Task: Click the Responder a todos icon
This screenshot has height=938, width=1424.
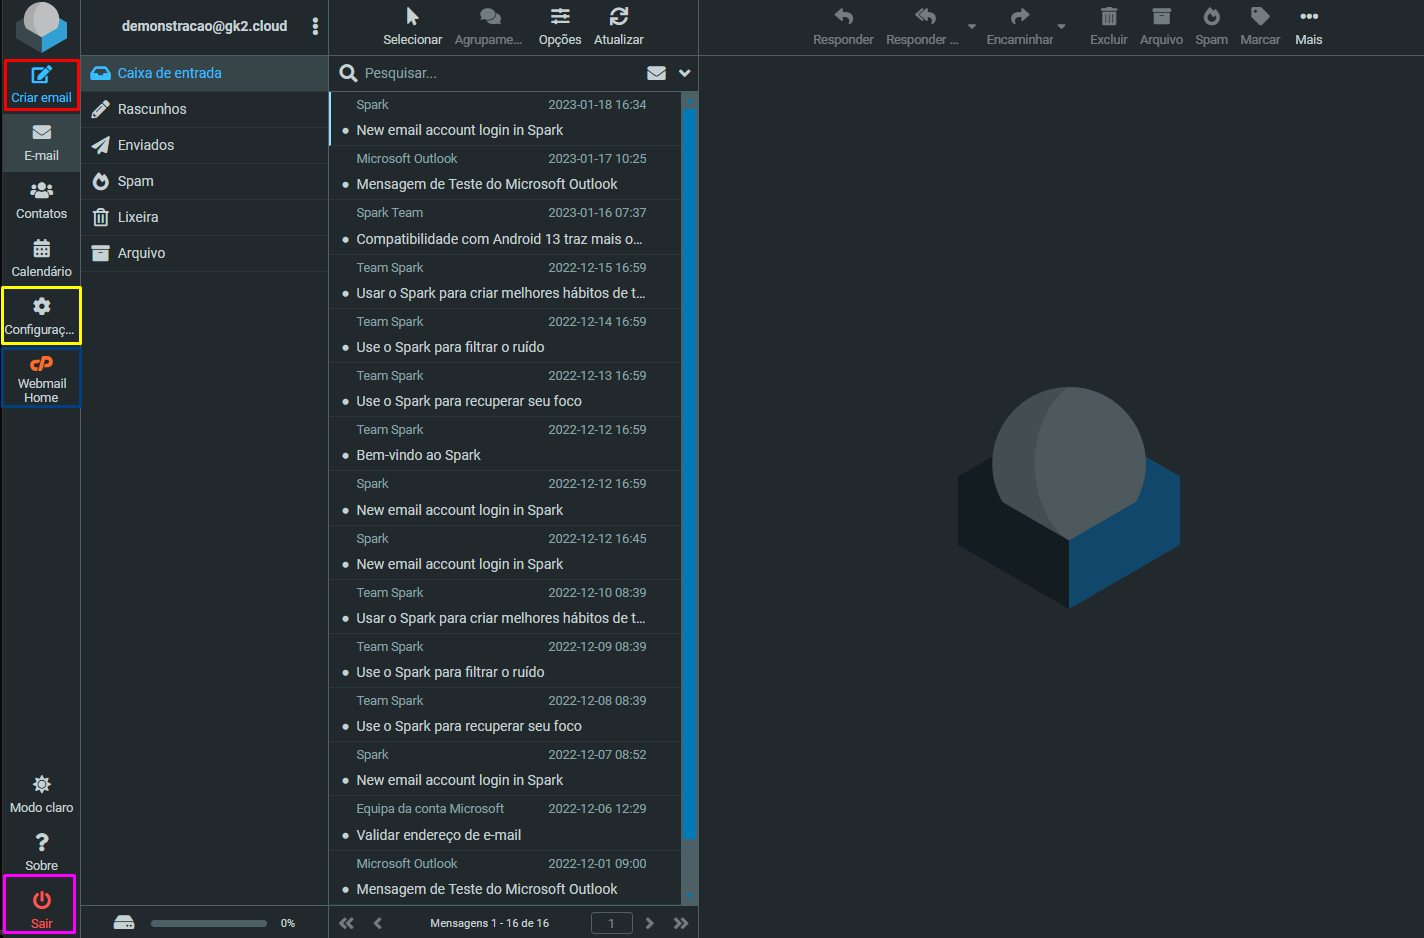Action: (925, 16)
